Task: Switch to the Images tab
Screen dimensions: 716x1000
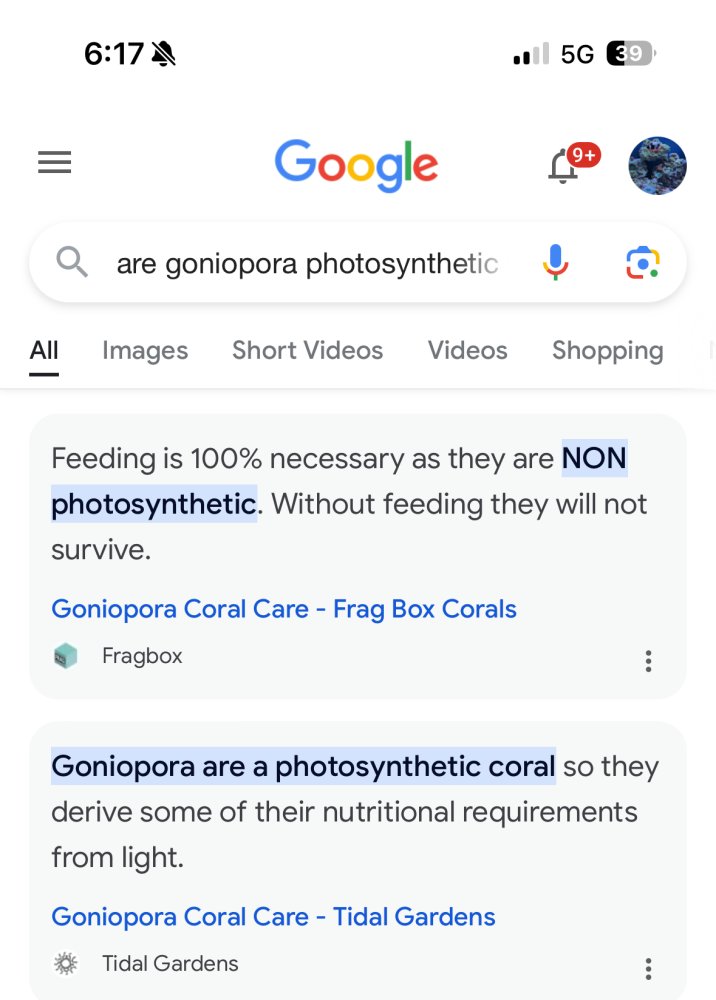Action: (x=145, y=351)
